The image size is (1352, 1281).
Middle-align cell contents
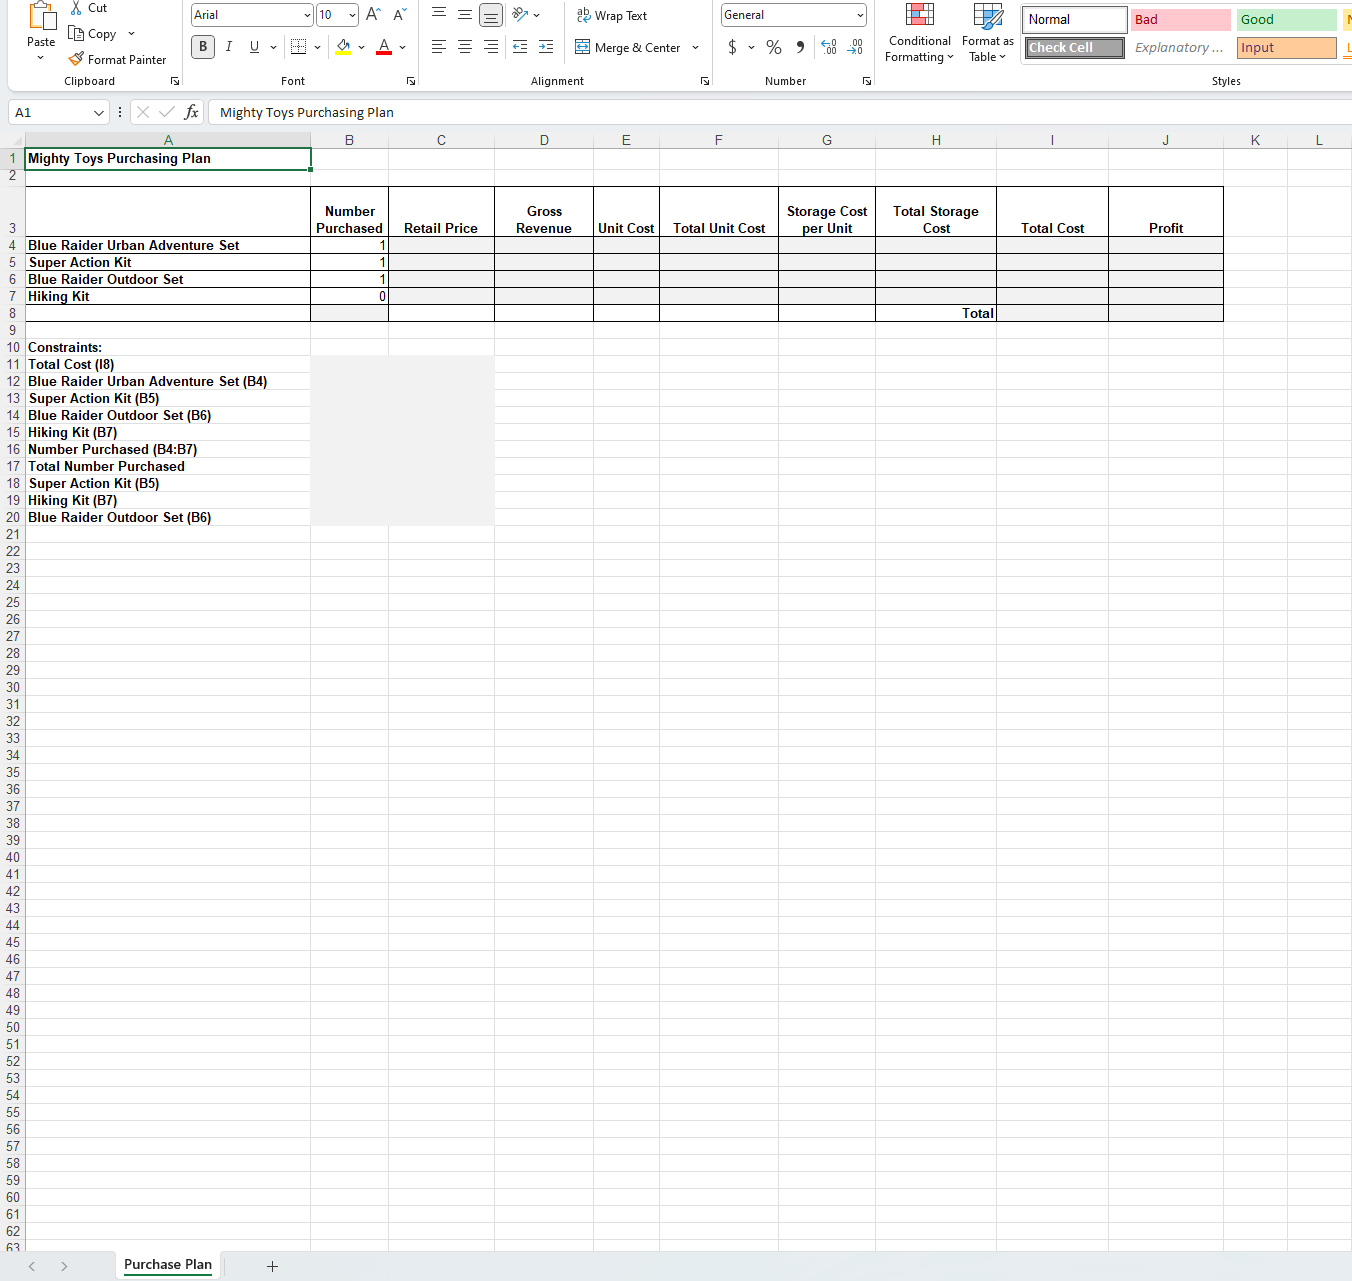coord(465,15)
